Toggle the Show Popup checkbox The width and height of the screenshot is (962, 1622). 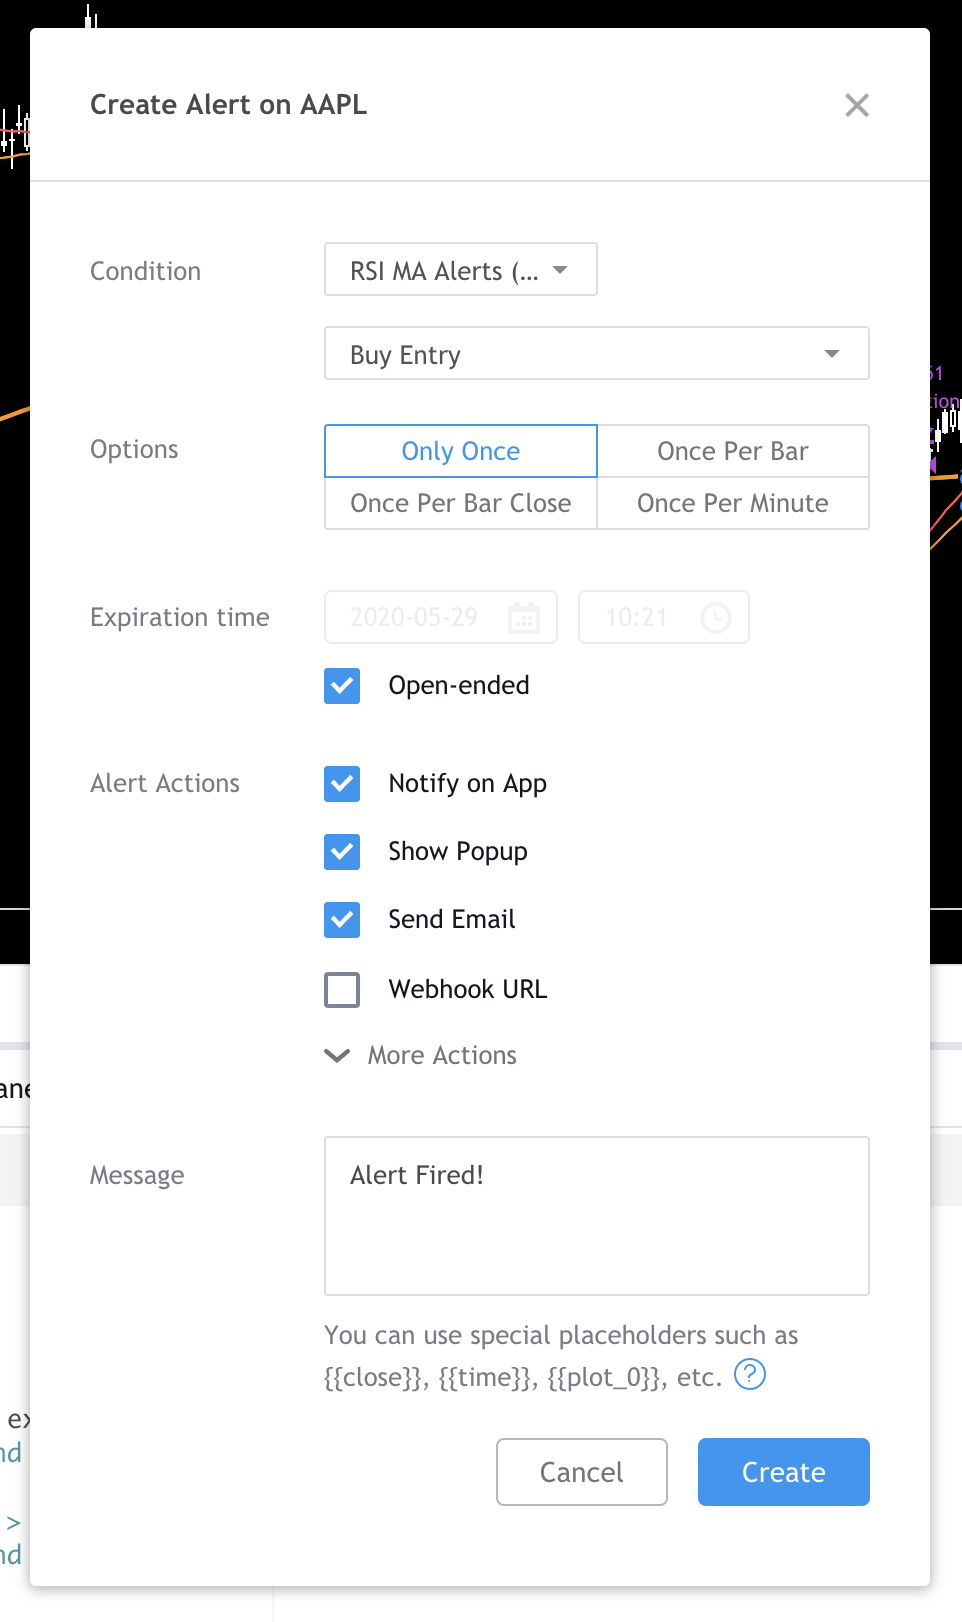(342, 852)
